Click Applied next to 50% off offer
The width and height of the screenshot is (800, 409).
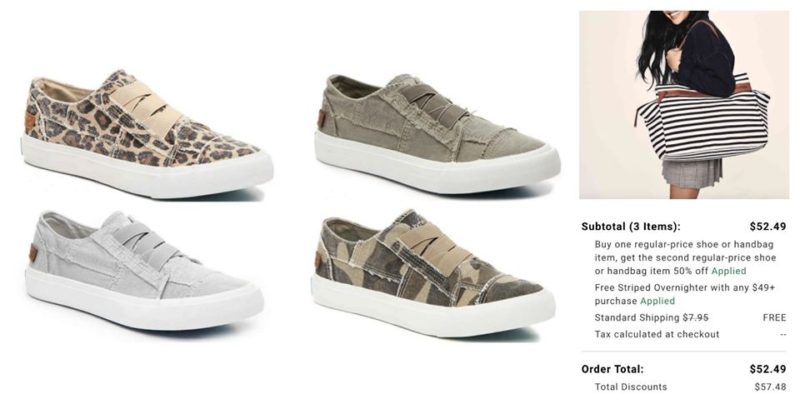coord(729,271)
